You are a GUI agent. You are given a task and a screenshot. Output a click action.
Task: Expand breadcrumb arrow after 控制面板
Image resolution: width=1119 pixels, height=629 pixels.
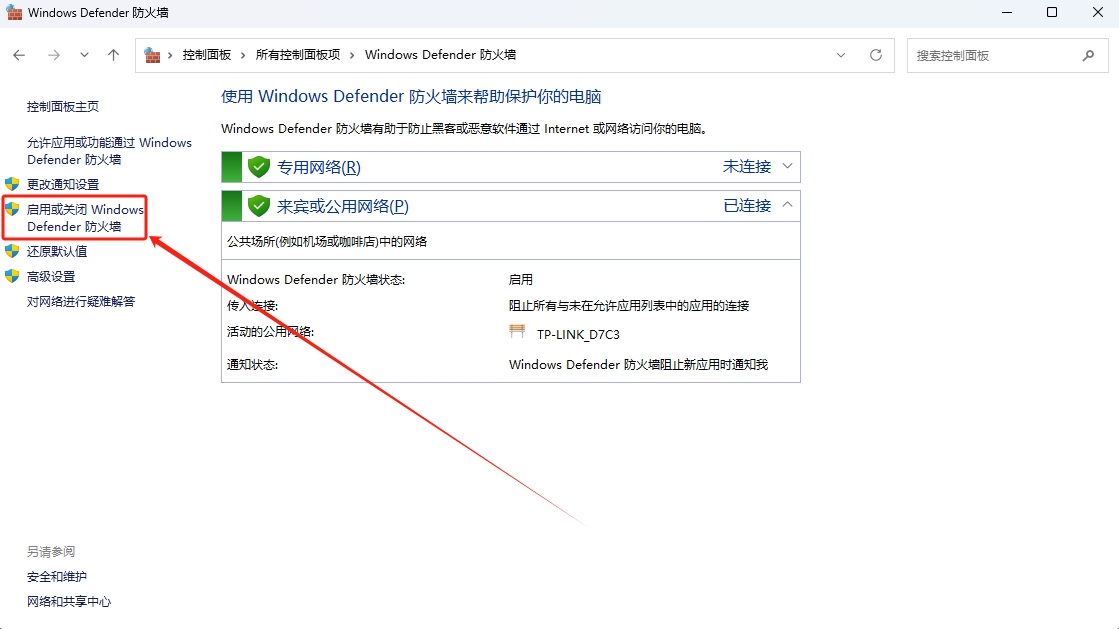click(x=243, y=55)
